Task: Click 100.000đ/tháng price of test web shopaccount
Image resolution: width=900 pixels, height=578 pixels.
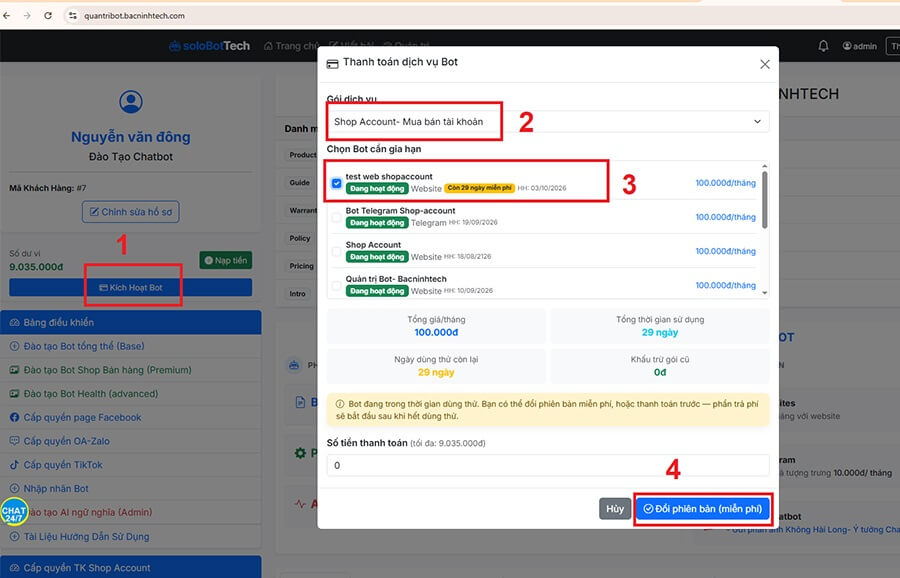Action: (726, 183)
